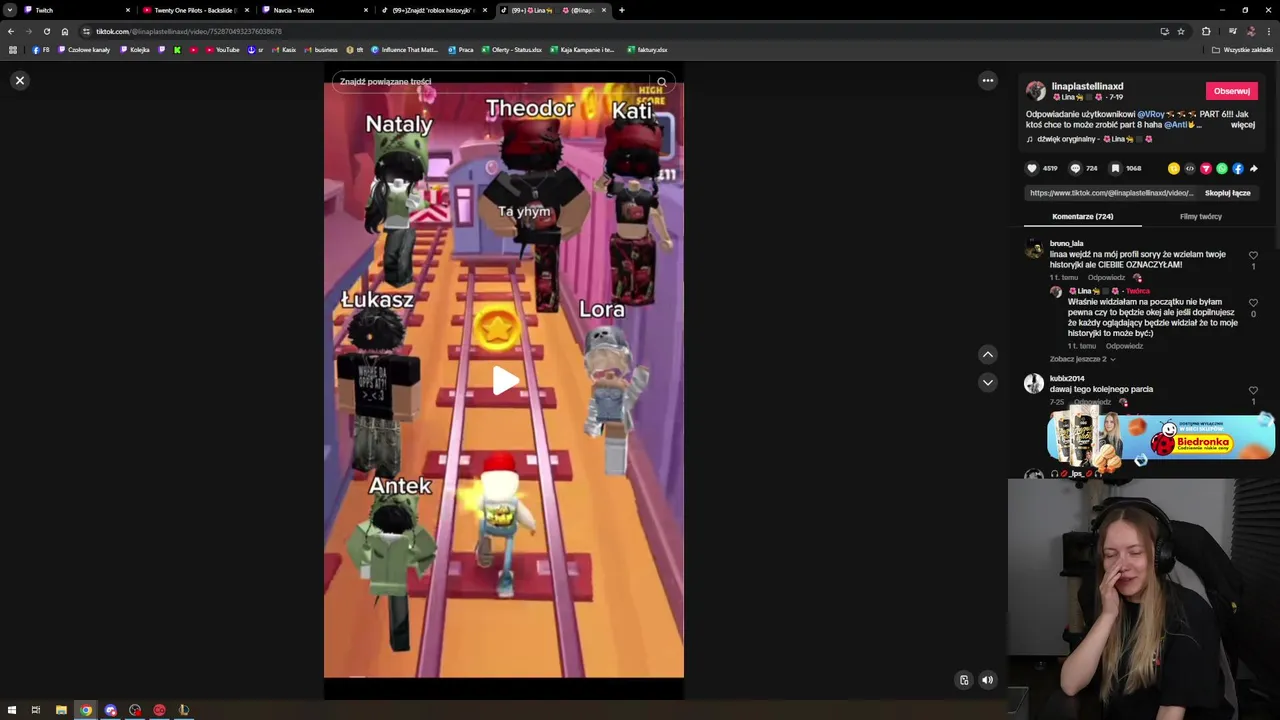Open 'Czołowe kanały' bookmark
The width and height of the screenshot is (1280, 720).
(x=83, y=50)
